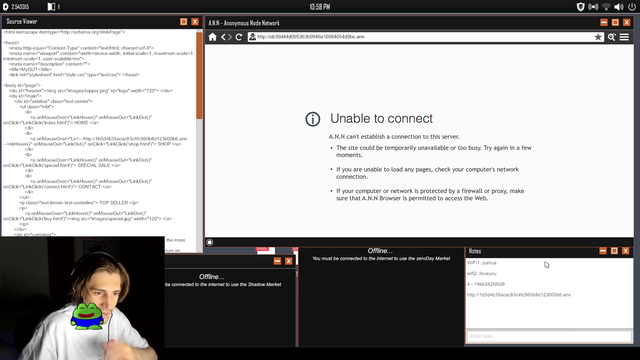Open the notes icon in top bar

pos(51,7)
